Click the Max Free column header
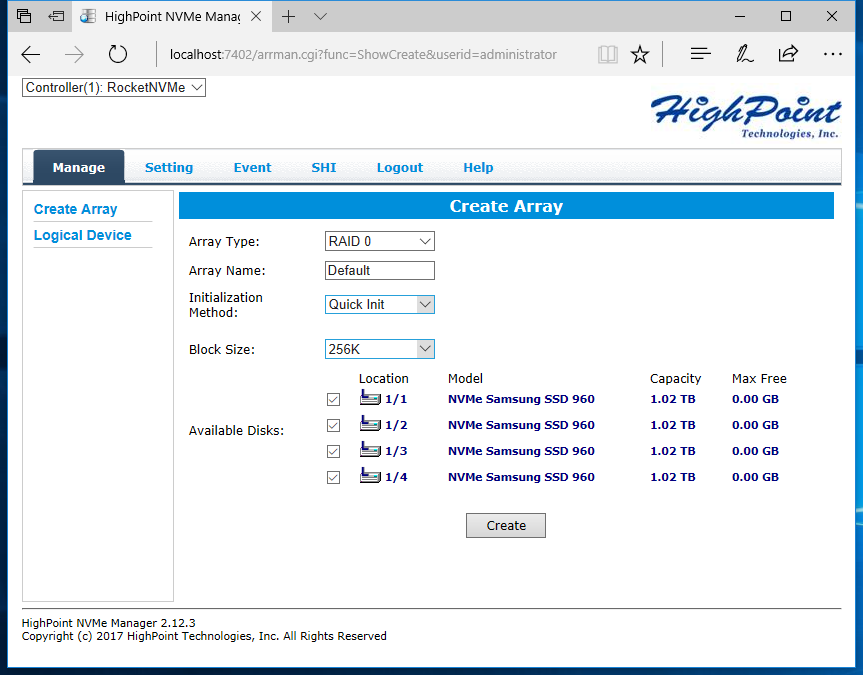 pyautogui.click(x=759, y=378)
